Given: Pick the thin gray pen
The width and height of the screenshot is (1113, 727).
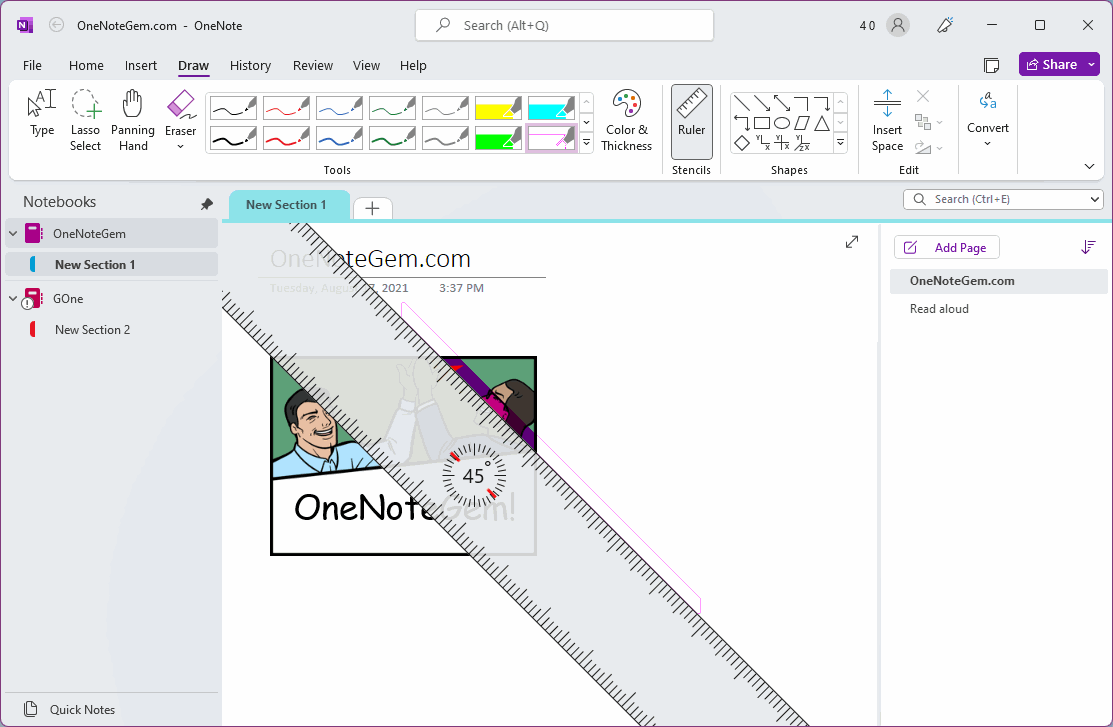Looking at the screenshot, I should [446, 108].
